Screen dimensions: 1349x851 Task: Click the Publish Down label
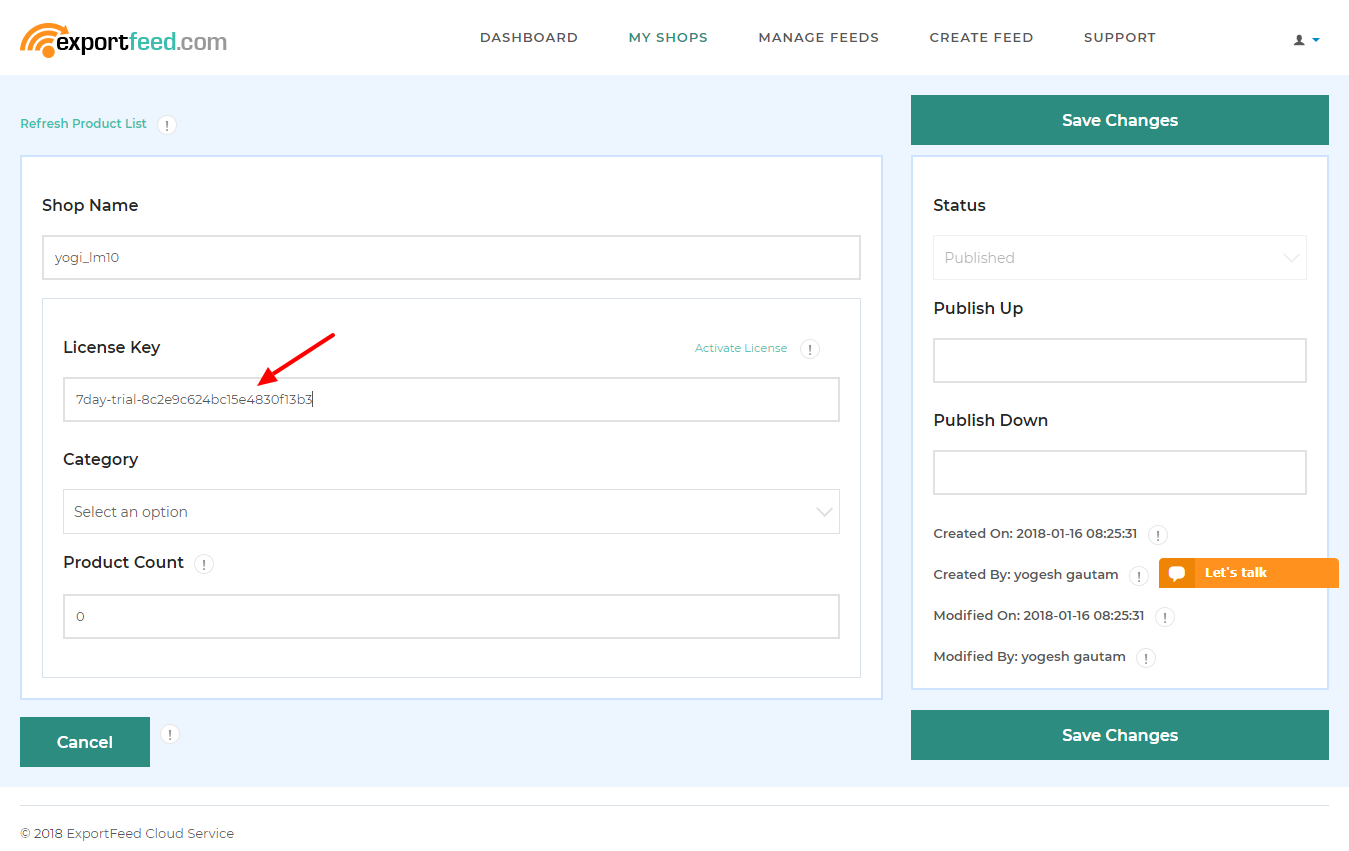coord(991,420)
